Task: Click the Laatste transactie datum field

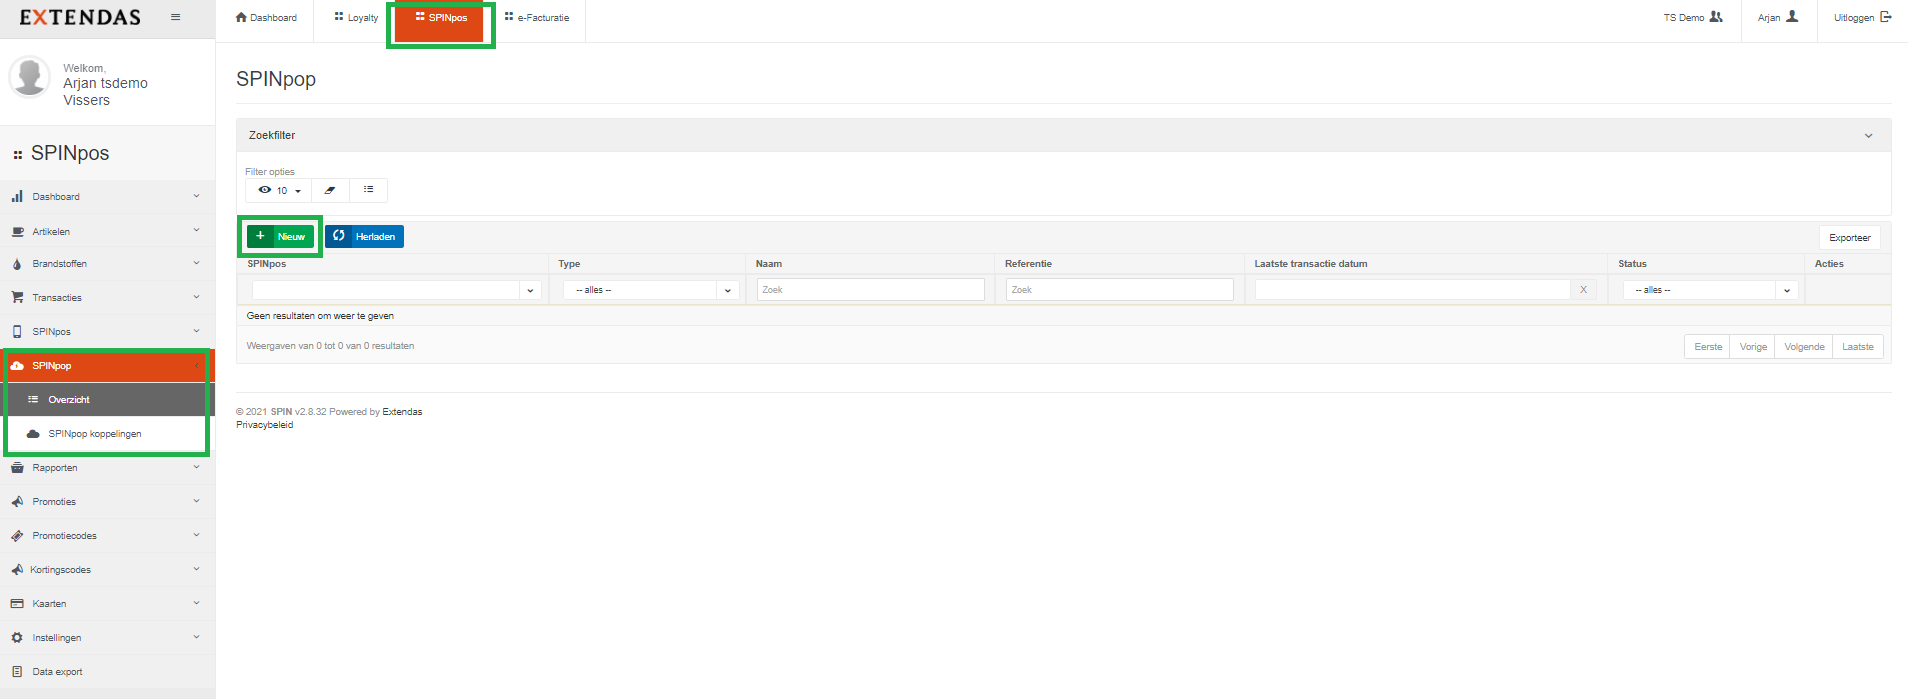Action: point(1412,290)
